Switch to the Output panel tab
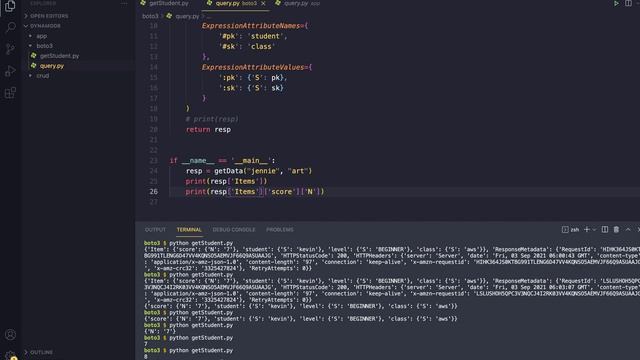Viewport: 640px width, 360px height. pos(155,230)
